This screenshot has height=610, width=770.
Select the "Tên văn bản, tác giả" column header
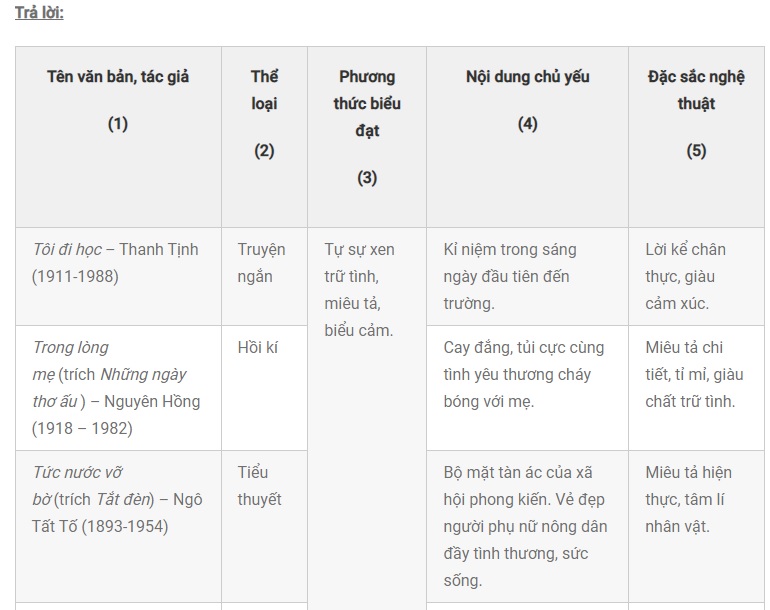tap(118, 77)
